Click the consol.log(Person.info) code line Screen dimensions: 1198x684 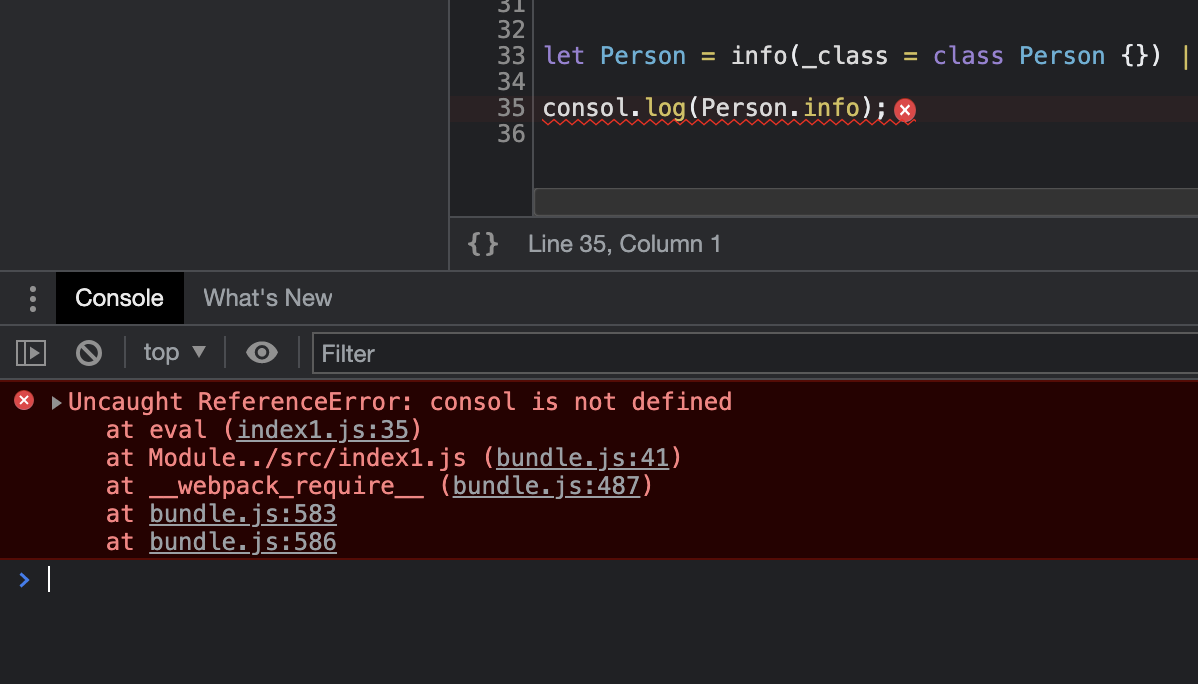pos(714,109)
